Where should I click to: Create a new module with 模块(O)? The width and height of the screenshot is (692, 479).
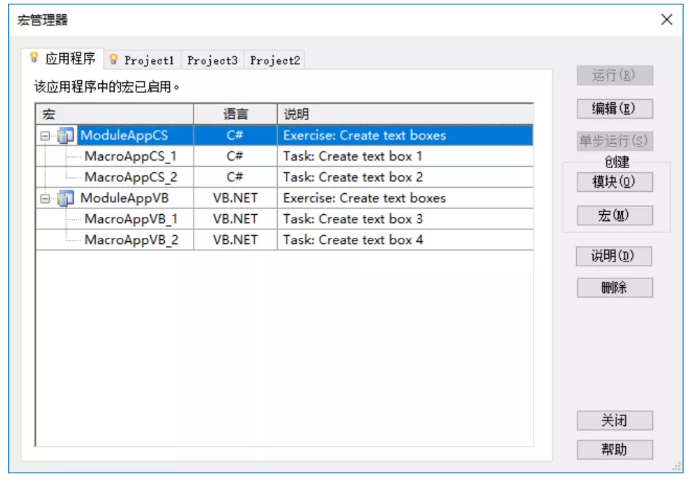click(614, 182)
